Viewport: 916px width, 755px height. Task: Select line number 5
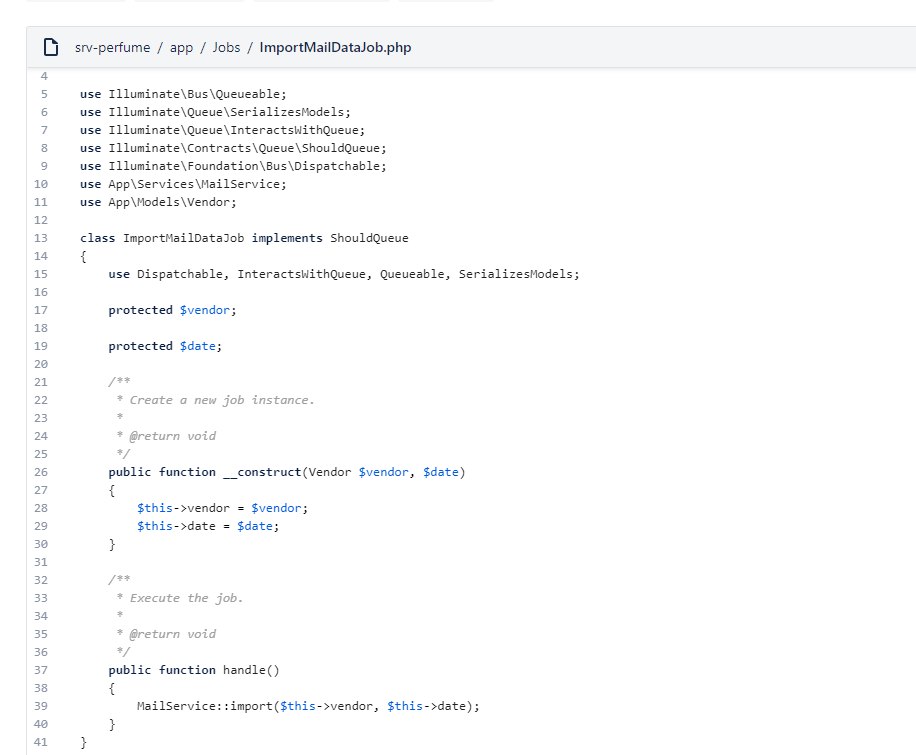point(44,94)
